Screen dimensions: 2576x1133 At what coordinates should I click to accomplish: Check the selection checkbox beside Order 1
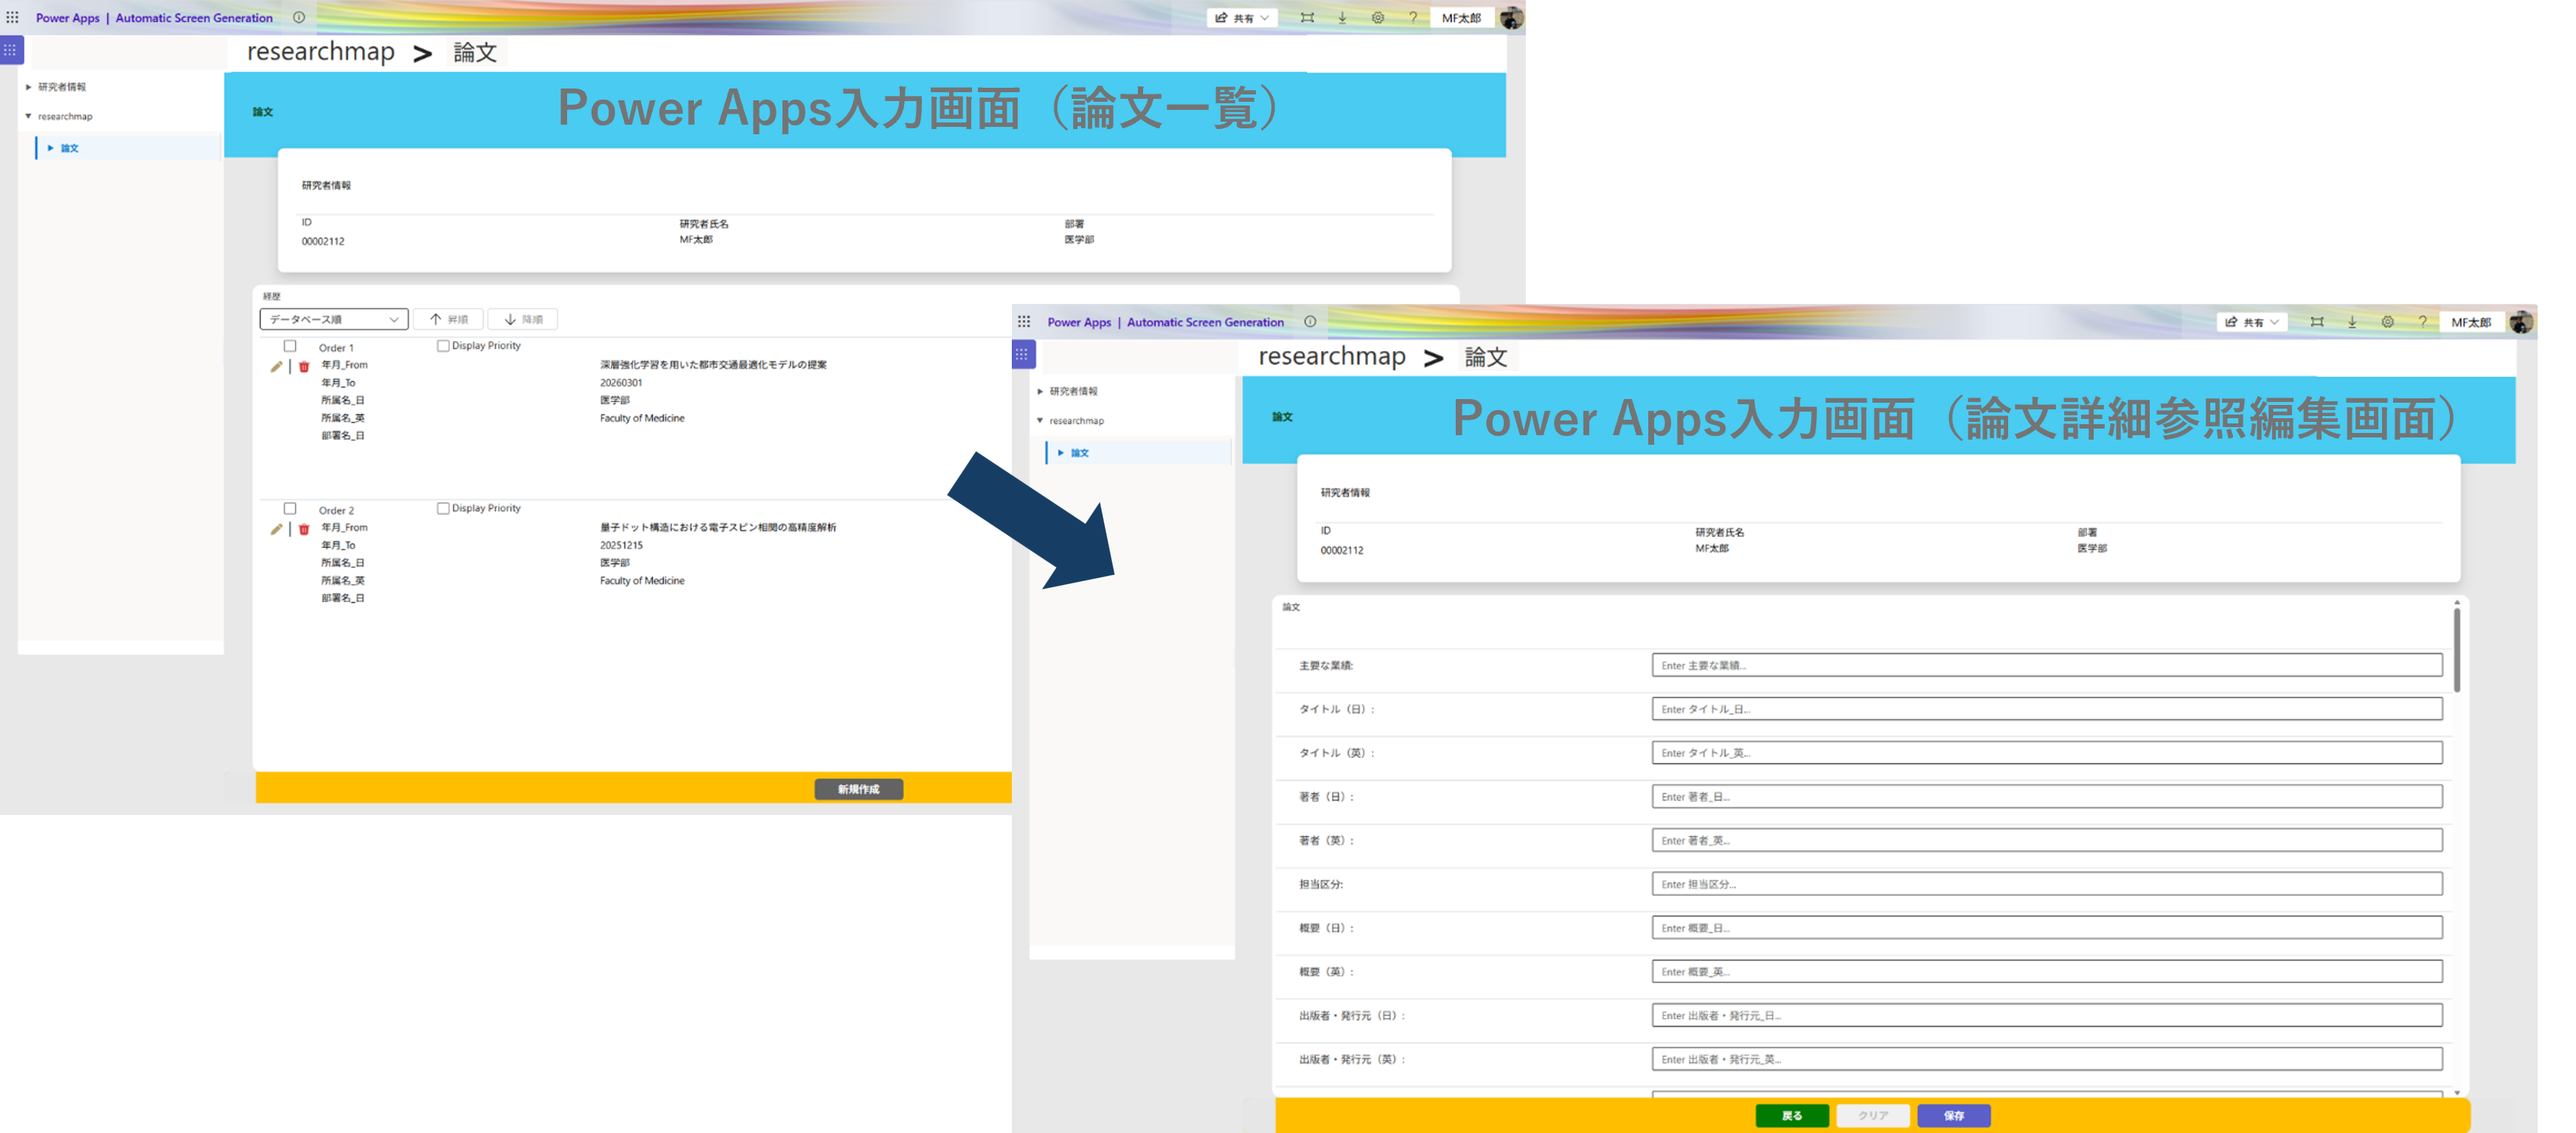pyautogui.click(x=290, y=346)
